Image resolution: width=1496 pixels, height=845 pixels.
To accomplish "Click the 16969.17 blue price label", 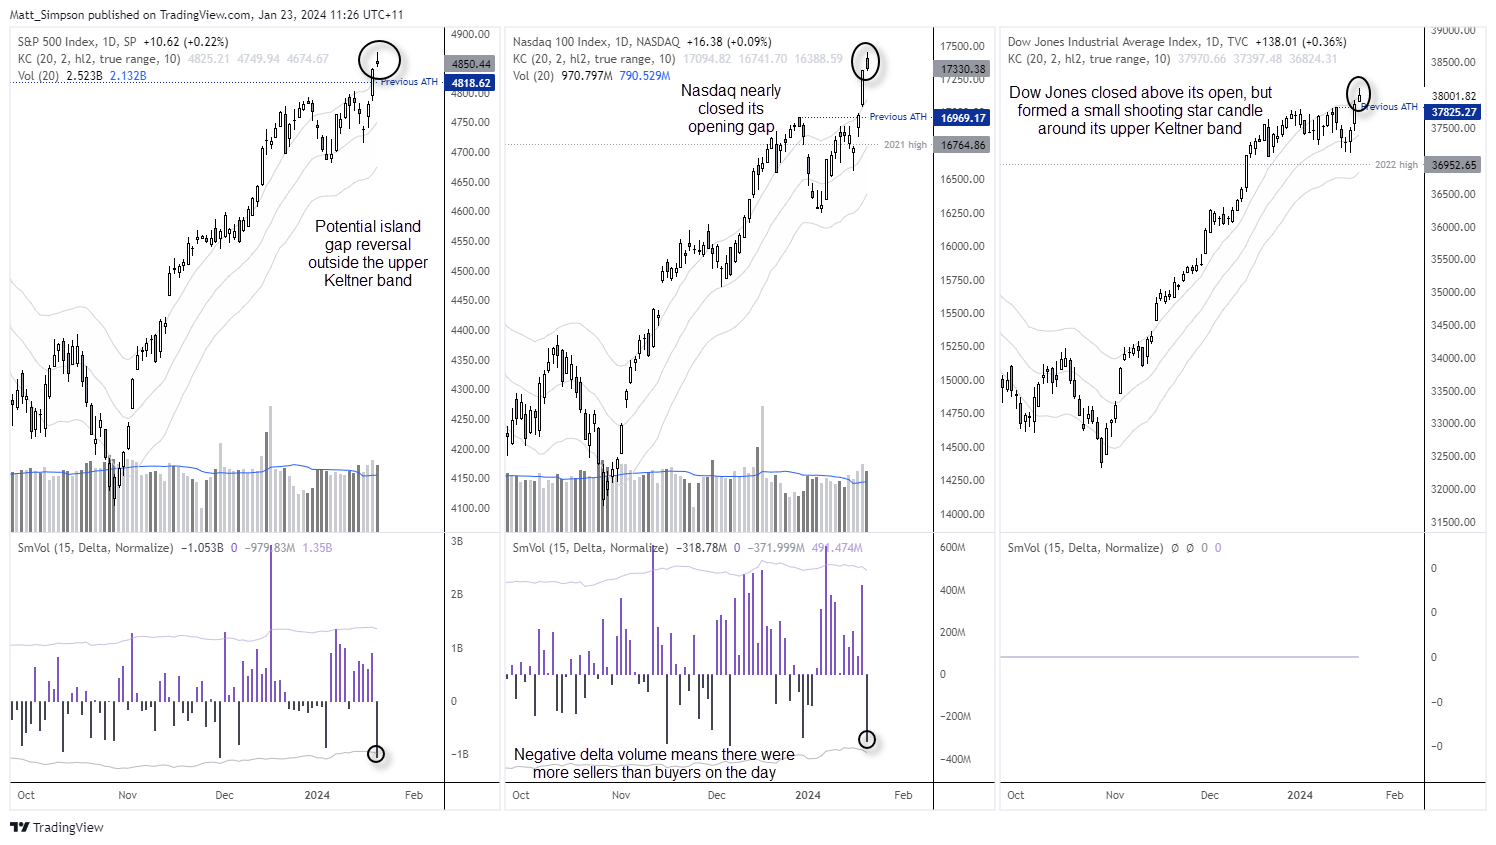I will click(x=963, y=118).
